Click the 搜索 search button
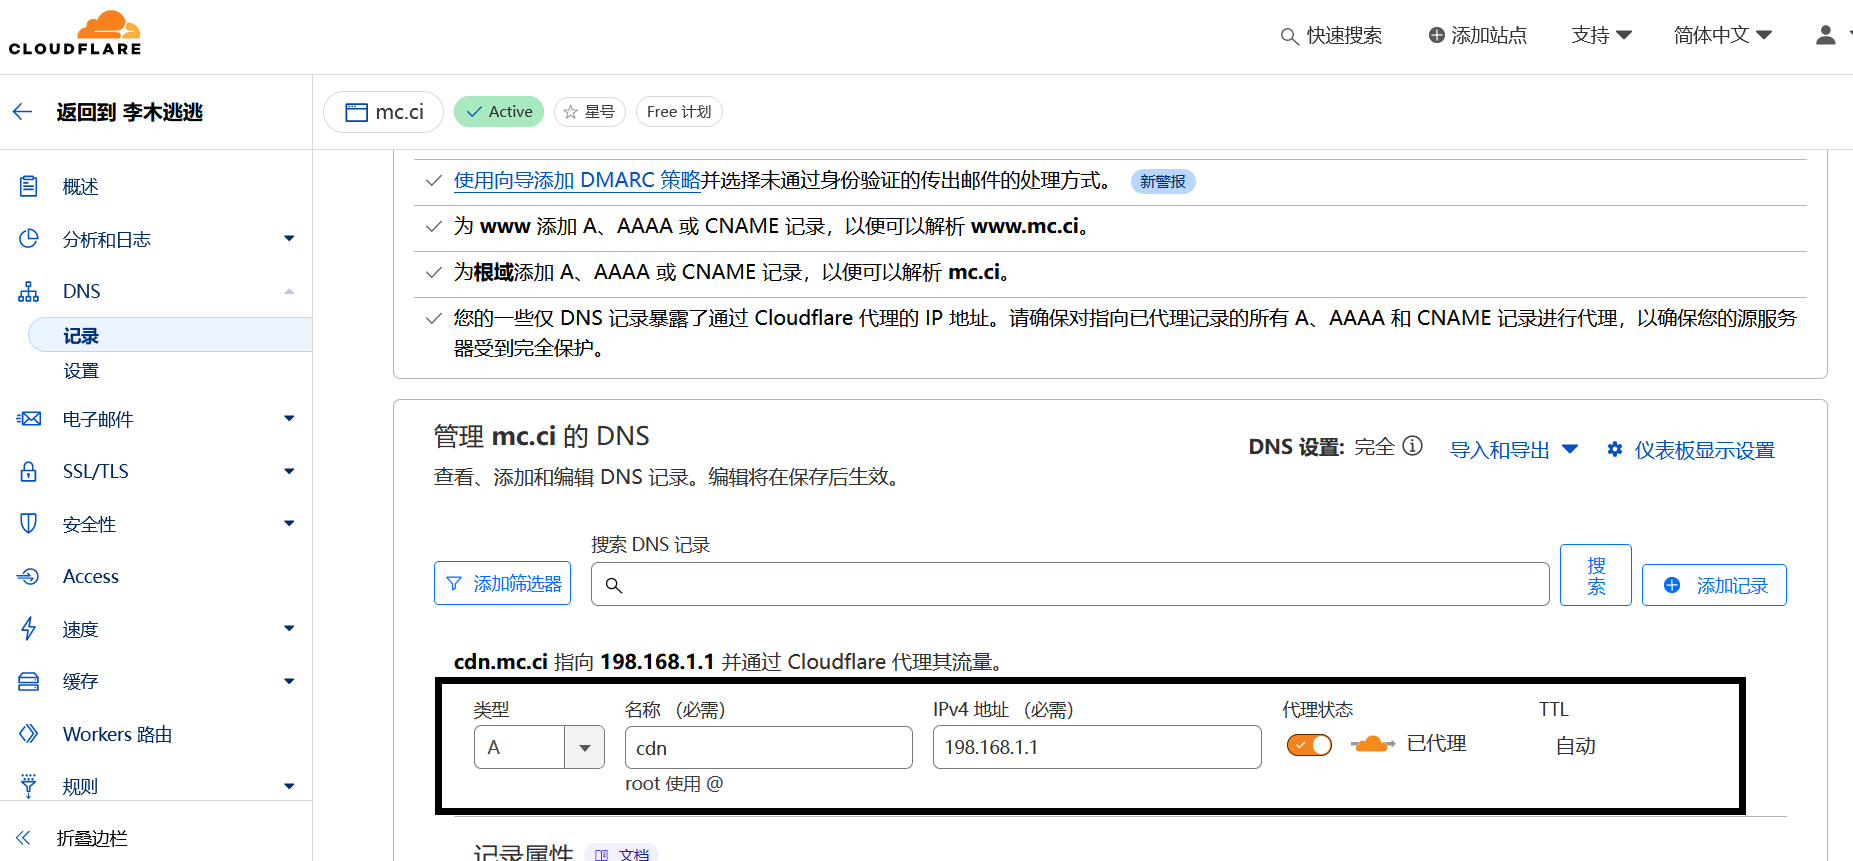Screen dimensions: 1853x861 (x=1595, y=575)
